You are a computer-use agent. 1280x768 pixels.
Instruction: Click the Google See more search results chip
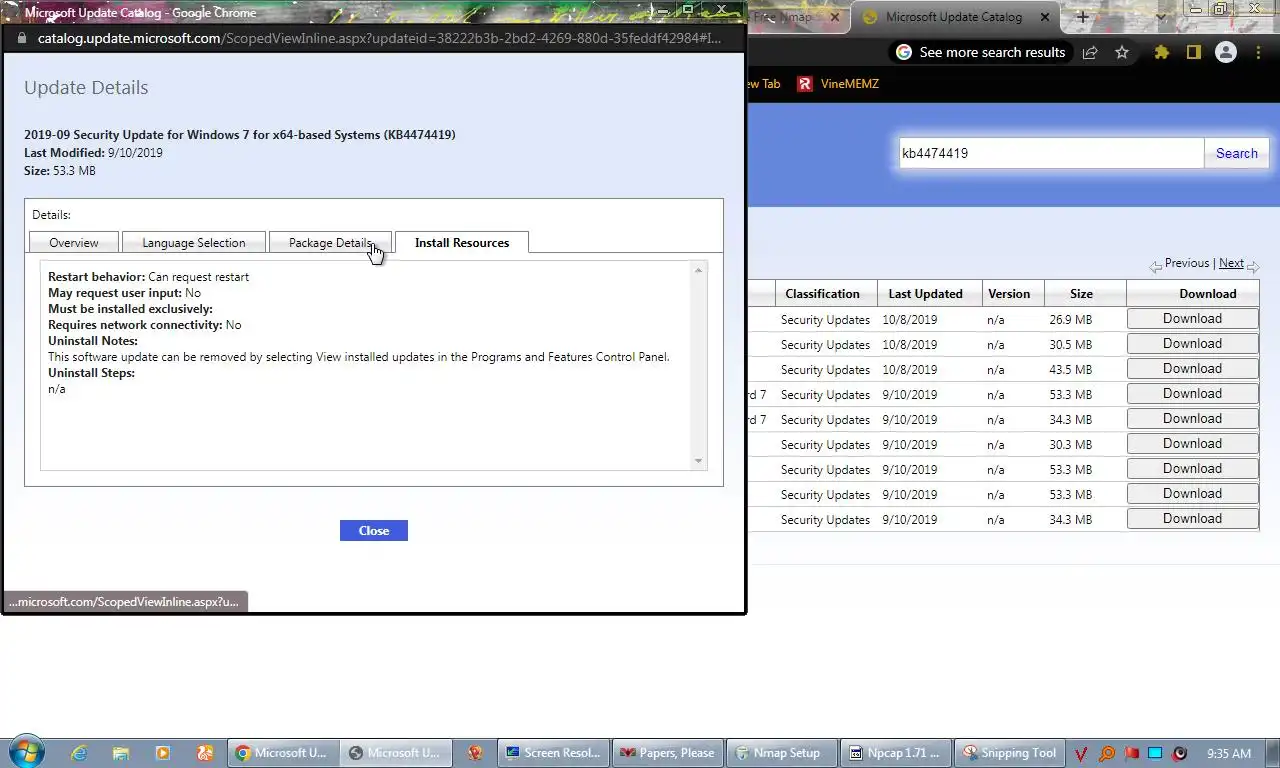point(981,52)
